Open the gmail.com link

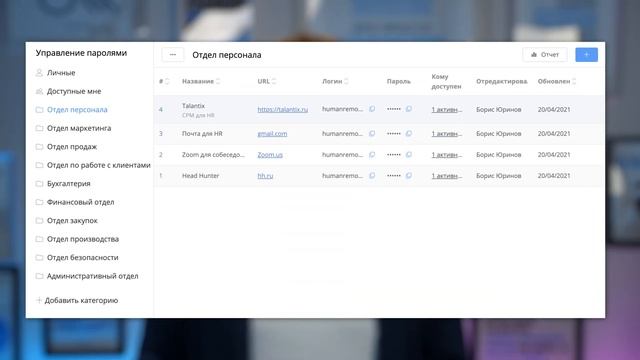click(272, 133)
